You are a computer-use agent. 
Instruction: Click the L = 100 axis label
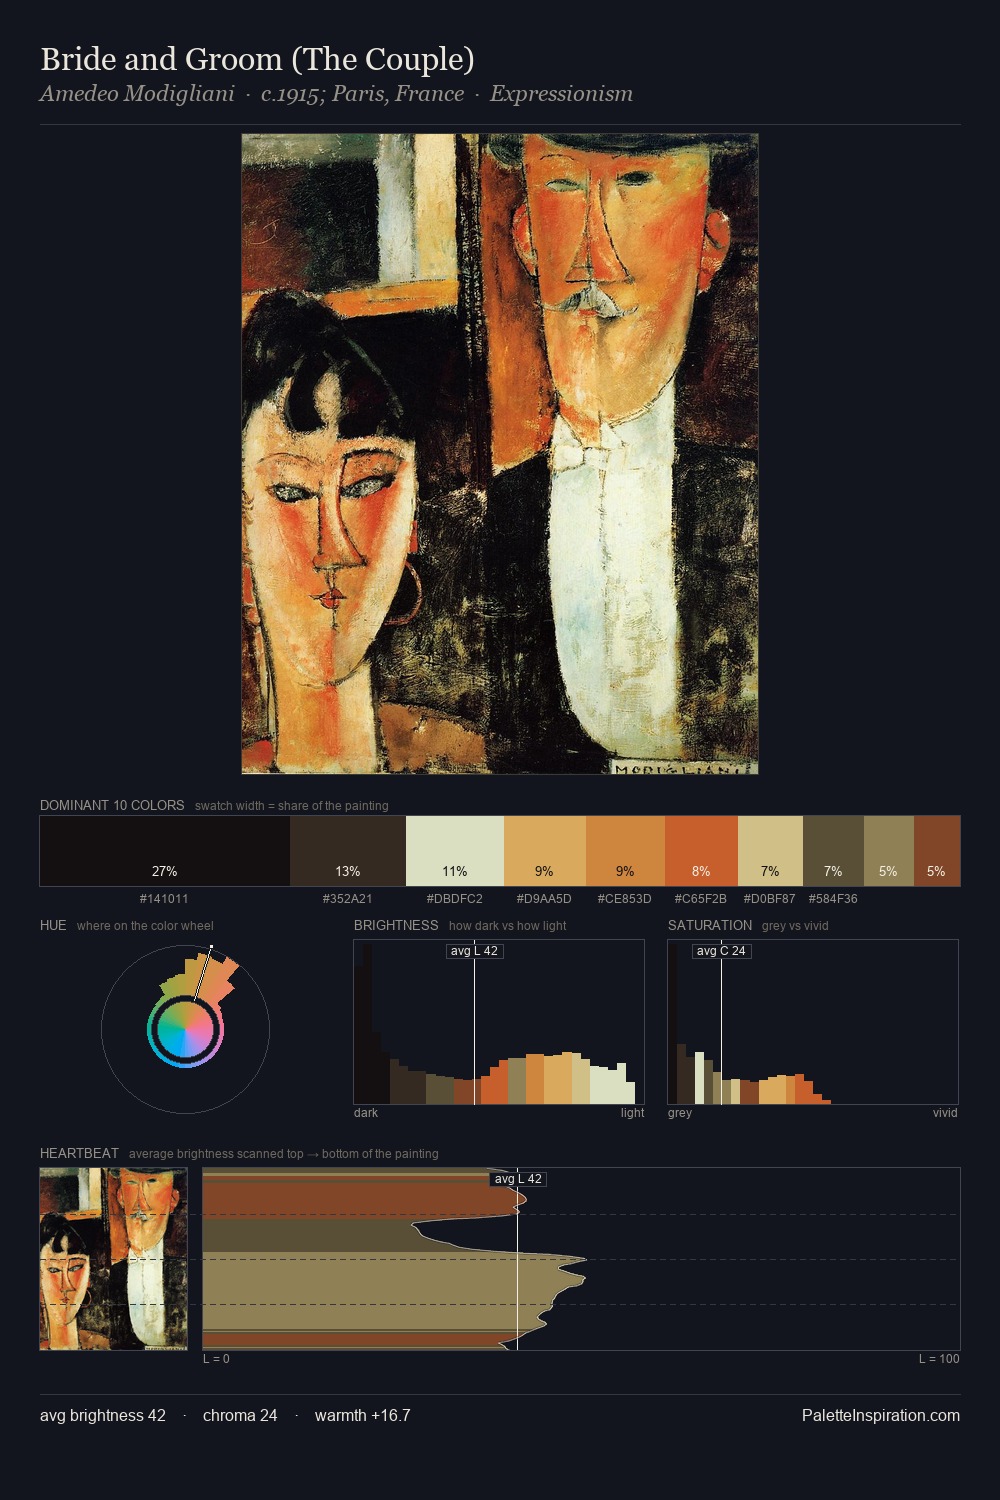point(939,1359)
